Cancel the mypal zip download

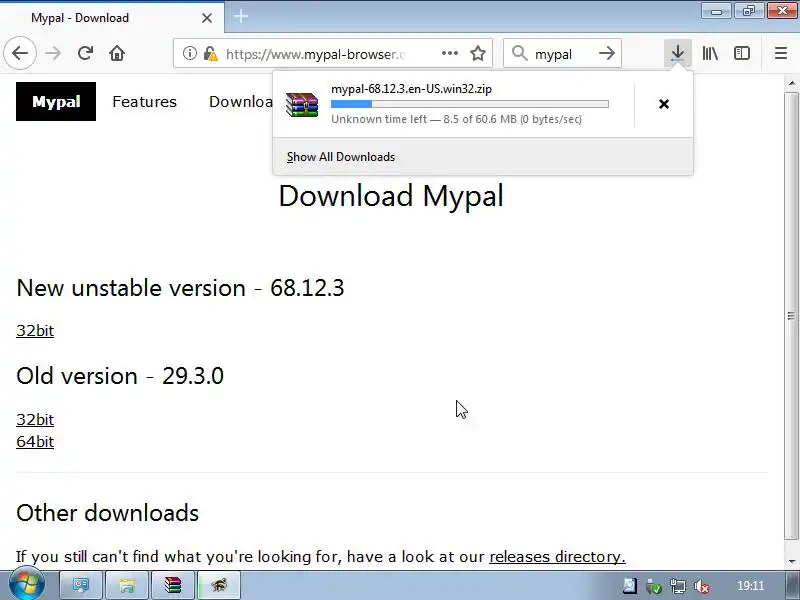point(664,104)
